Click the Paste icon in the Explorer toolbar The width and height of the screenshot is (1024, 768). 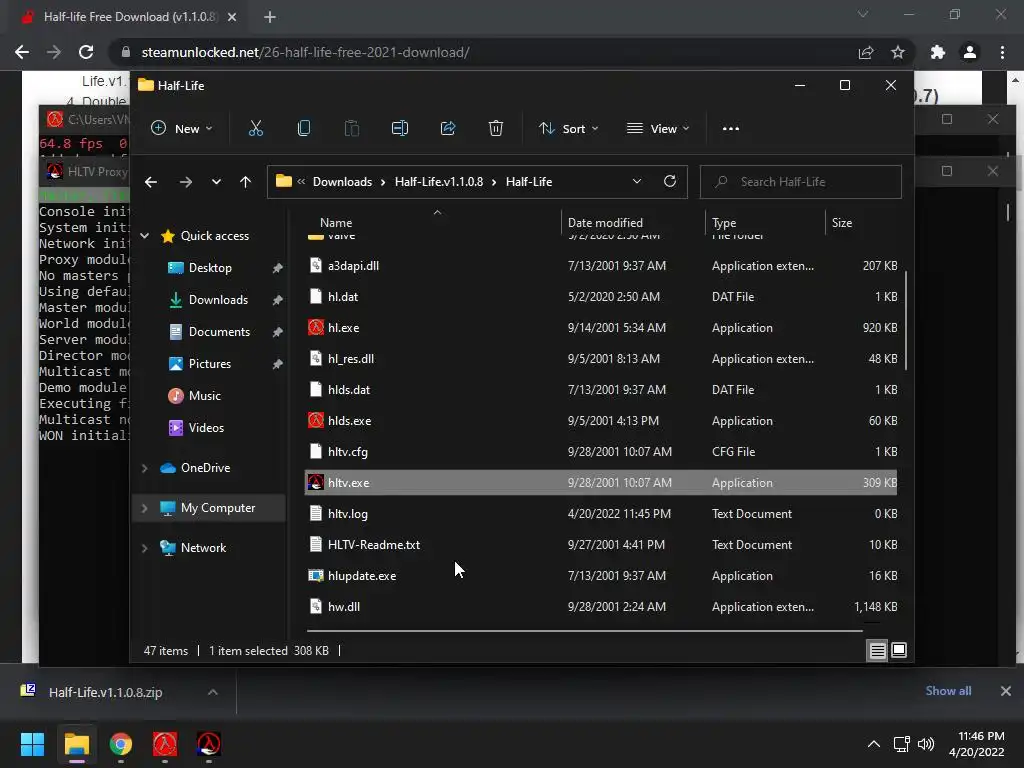click(351, 129)
